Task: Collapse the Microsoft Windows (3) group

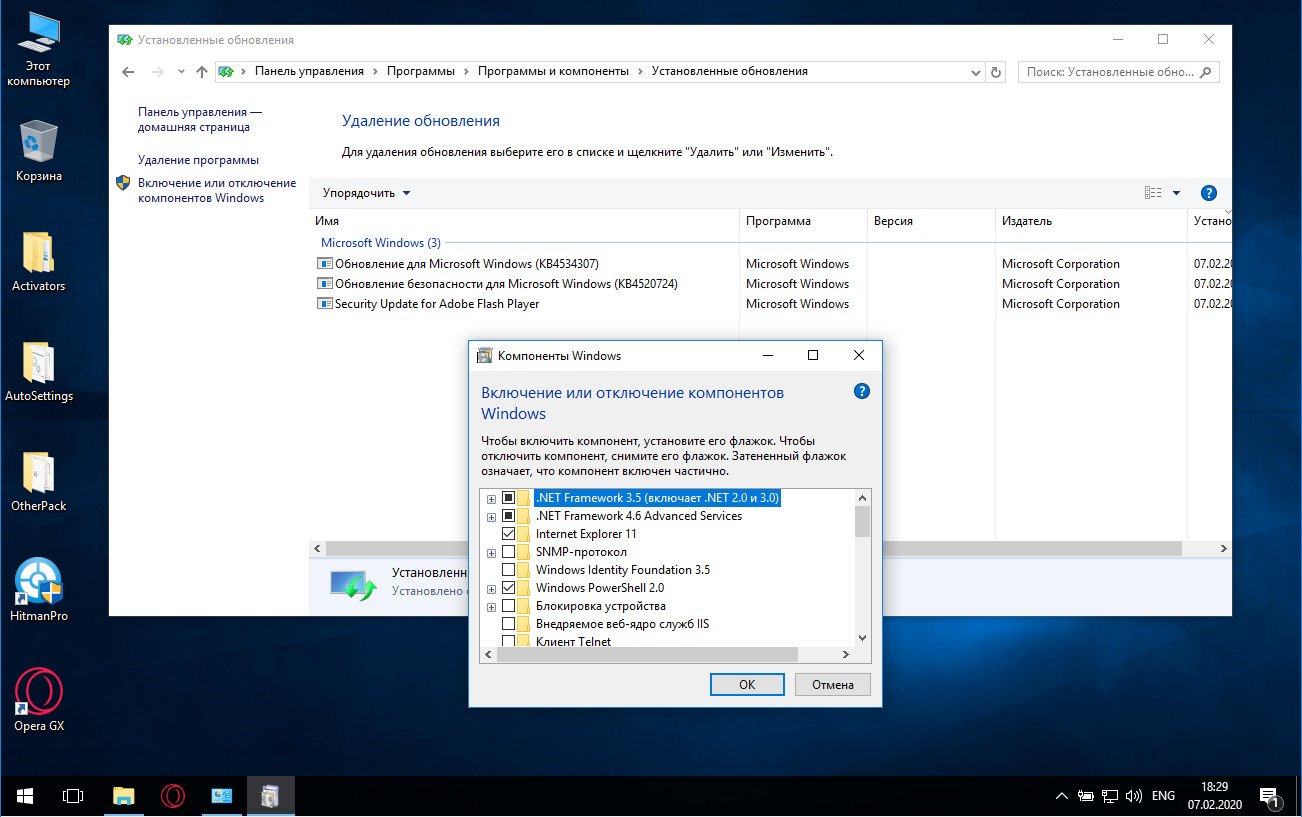Action: 380,243
